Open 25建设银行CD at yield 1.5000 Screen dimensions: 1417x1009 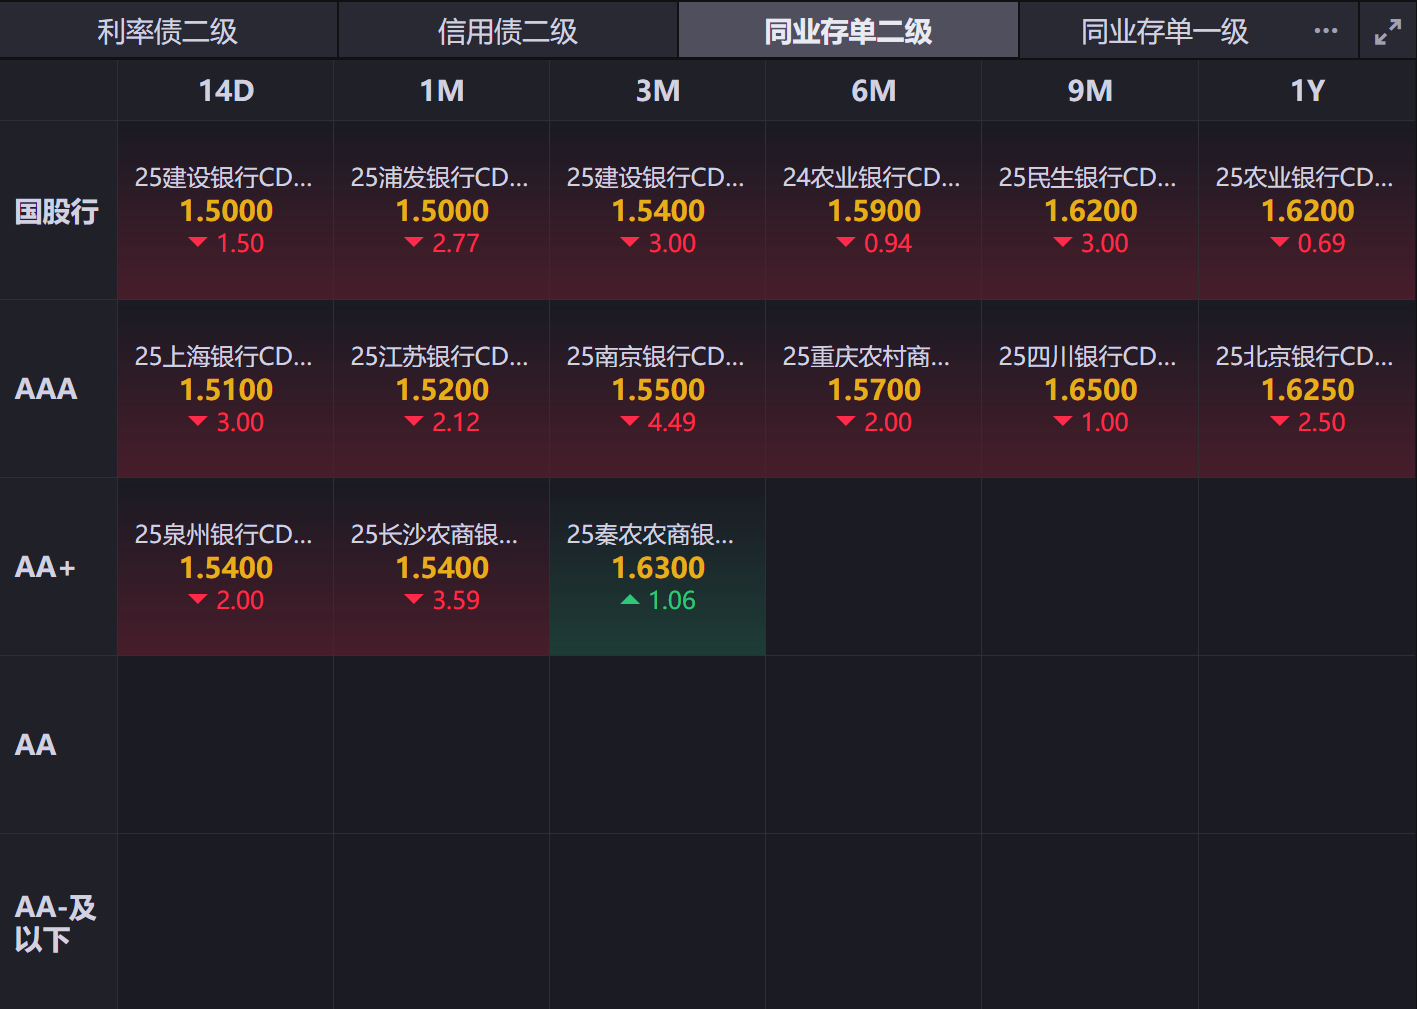click(x=226, y=211)
